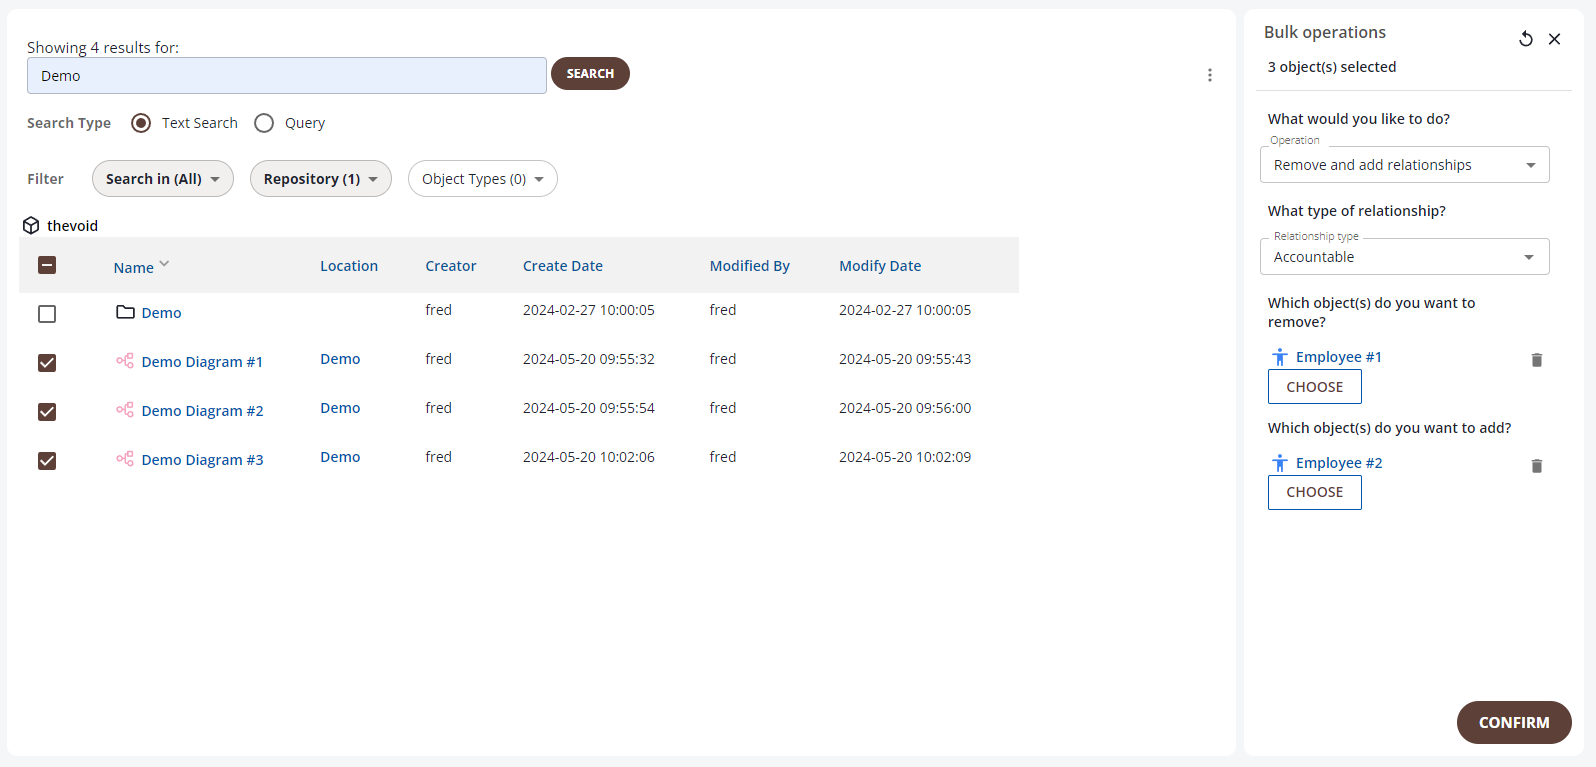Close the Bulk operations panel
This screenshot has width=1596, height=767.
click(x=1554, y=39)
